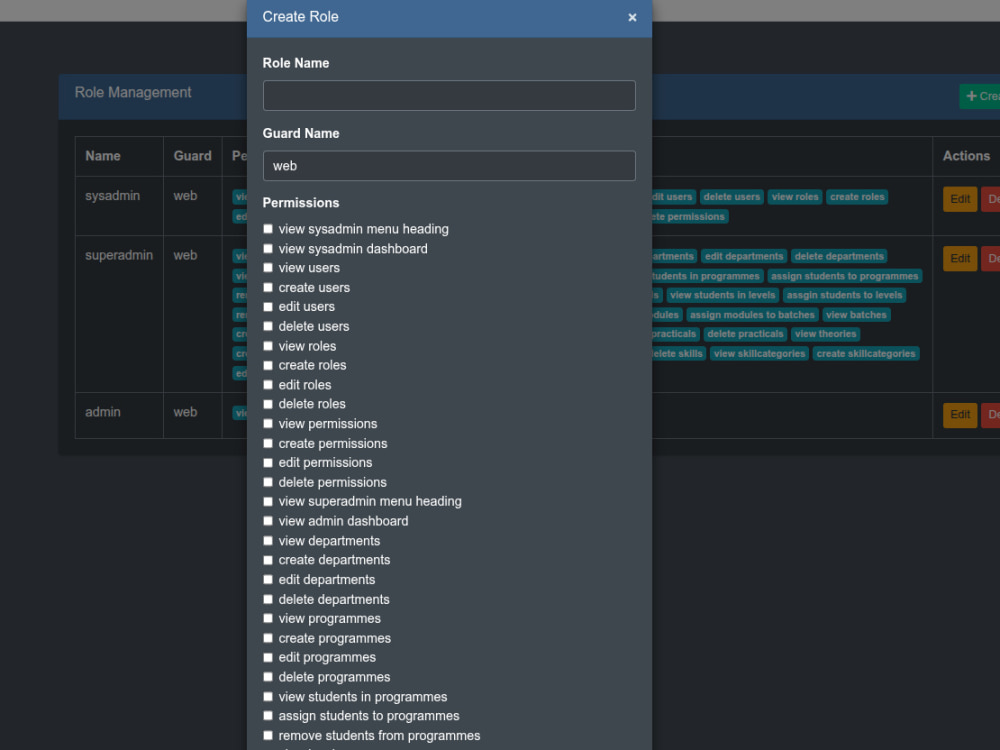Toggle the 'edit users' checkbox

pos(268,307)
